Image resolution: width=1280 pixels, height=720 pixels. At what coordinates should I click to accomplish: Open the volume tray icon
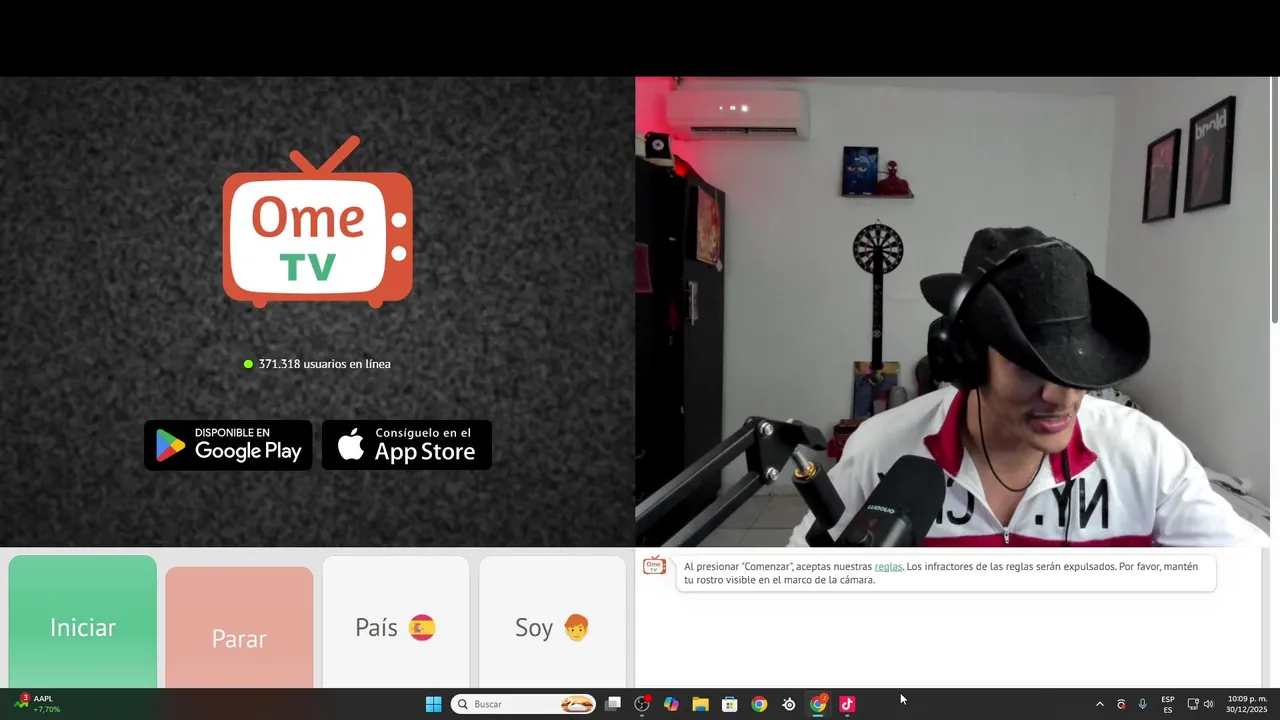(x=1208, y=704)
